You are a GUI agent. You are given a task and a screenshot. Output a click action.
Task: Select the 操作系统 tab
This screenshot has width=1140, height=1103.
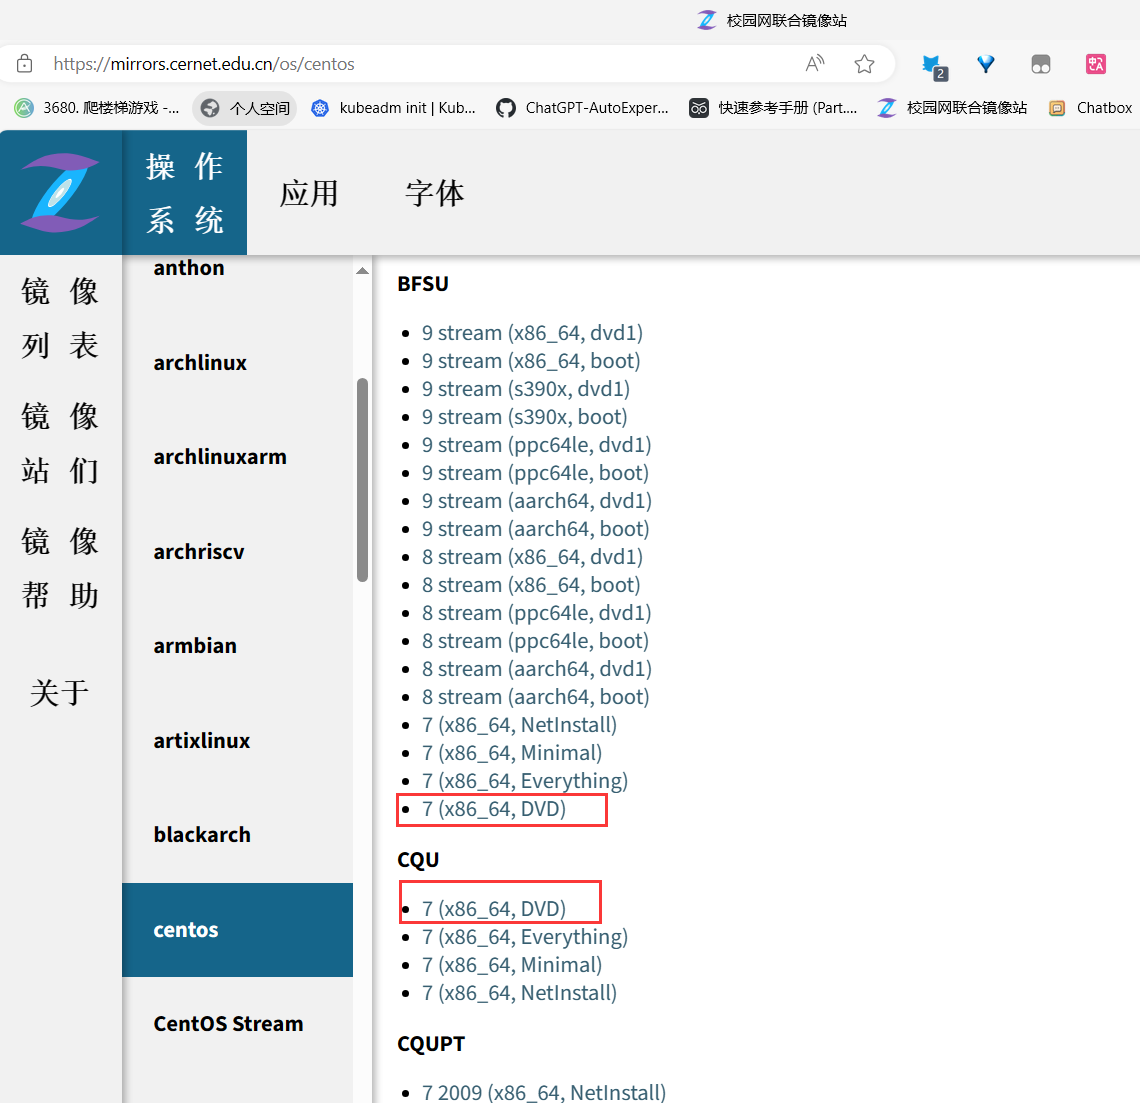pos(185,193)
